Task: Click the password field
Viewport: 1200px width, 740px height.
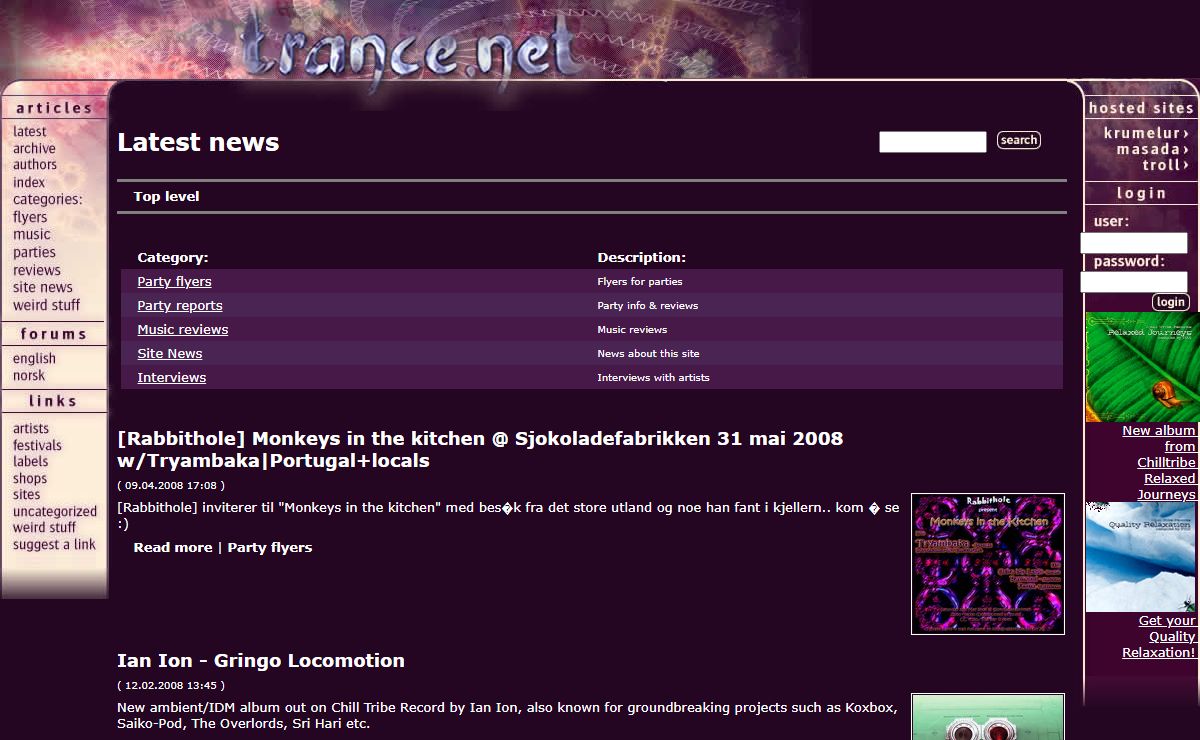Action: pyautogui.click(x=1134, y=282)
